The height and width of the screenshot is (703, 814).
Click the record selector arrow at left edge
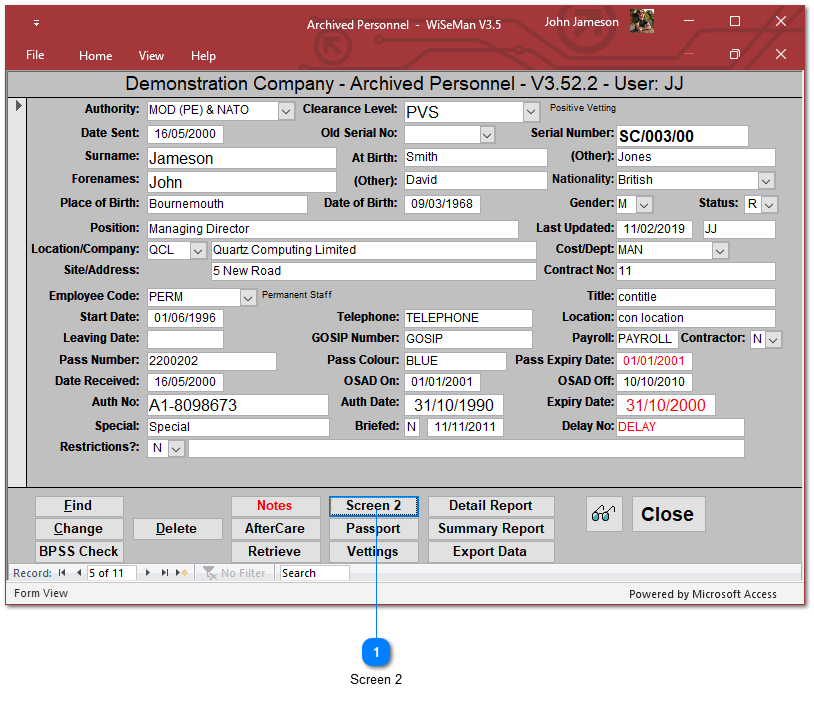click(19, 105)
